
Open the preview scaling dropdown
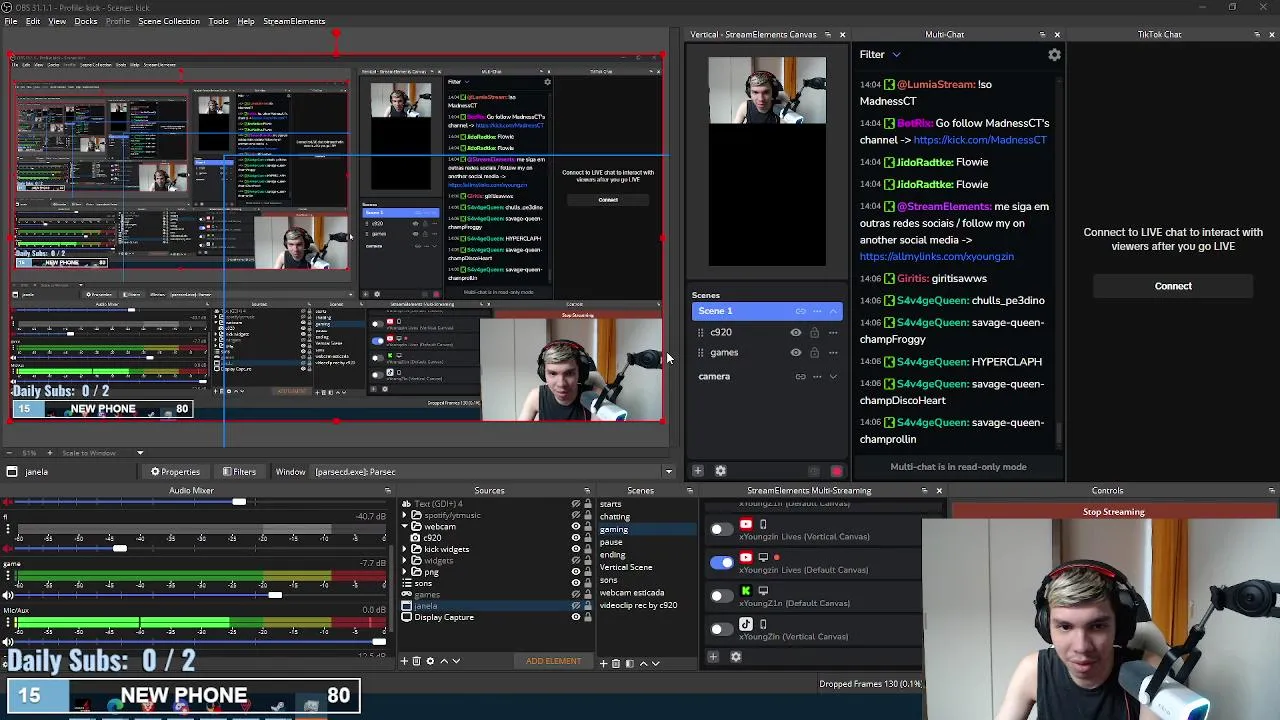pos(104,453)
